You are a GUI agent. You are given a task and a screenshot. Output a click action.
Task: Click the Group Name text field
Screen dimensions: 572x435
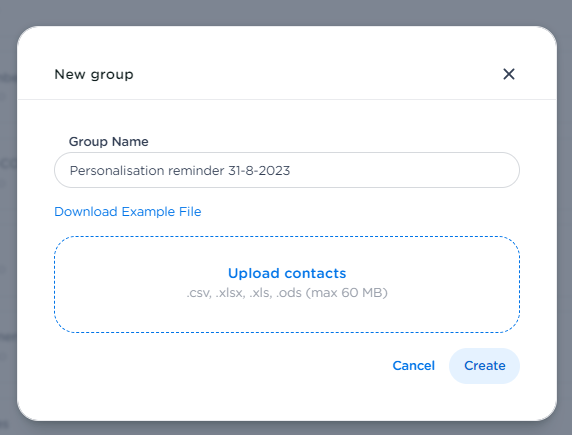(x=287, y=170)
